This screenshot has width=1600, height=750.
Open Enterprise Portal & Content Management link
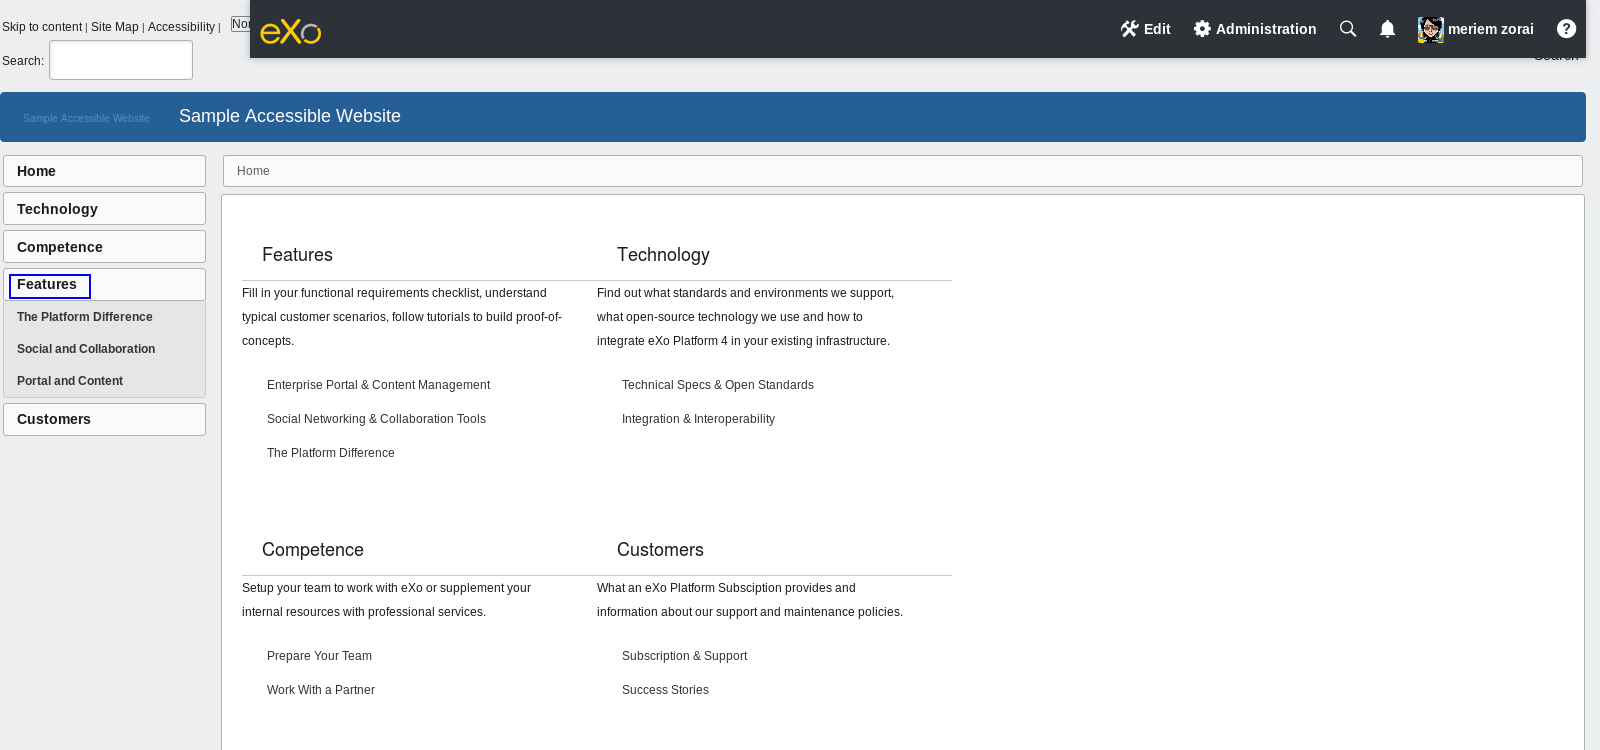378,385
